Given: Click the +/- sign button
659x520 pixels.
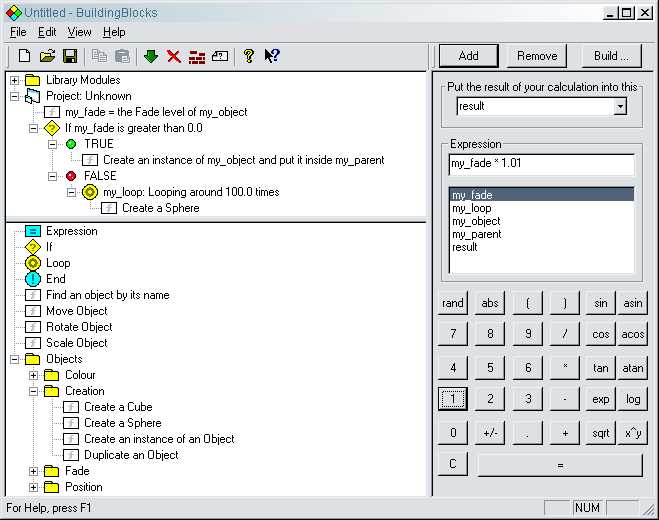Looking at the screenshot, I should pos(490,433).
